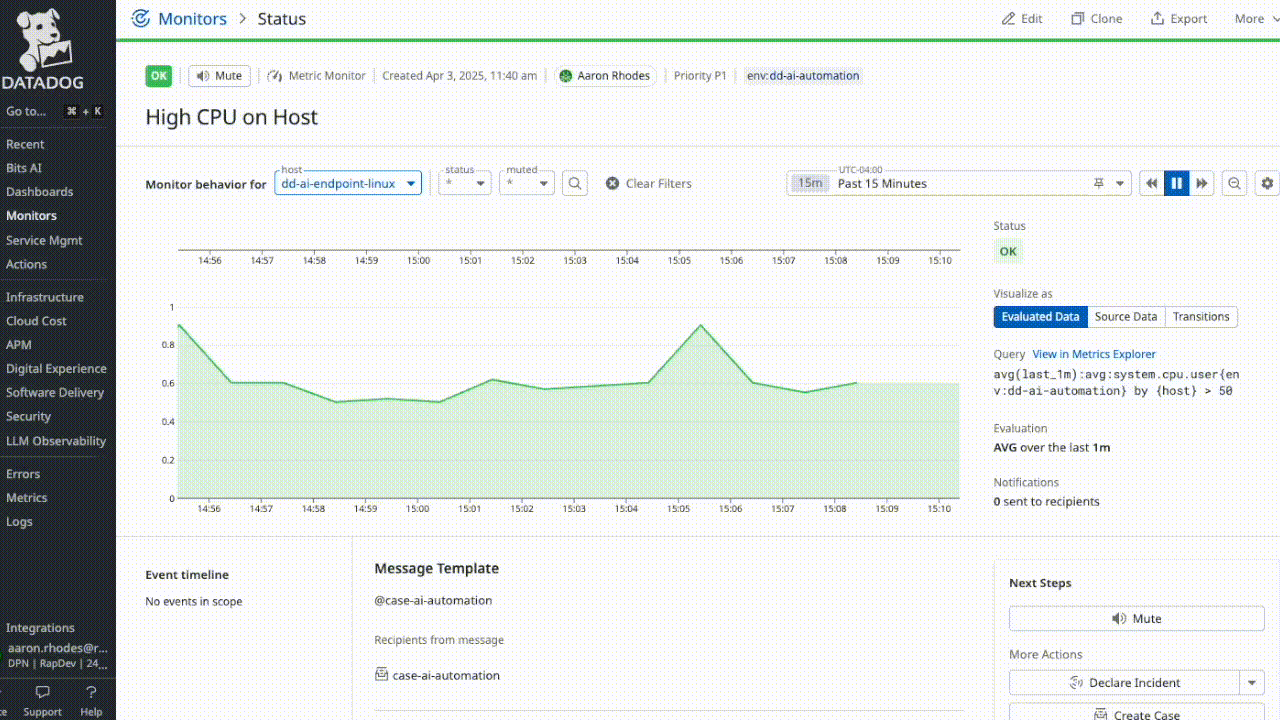The height and width of the screenshot is (720, 1280).
Task: Click the green OK status badge
Action: [159, 76]
